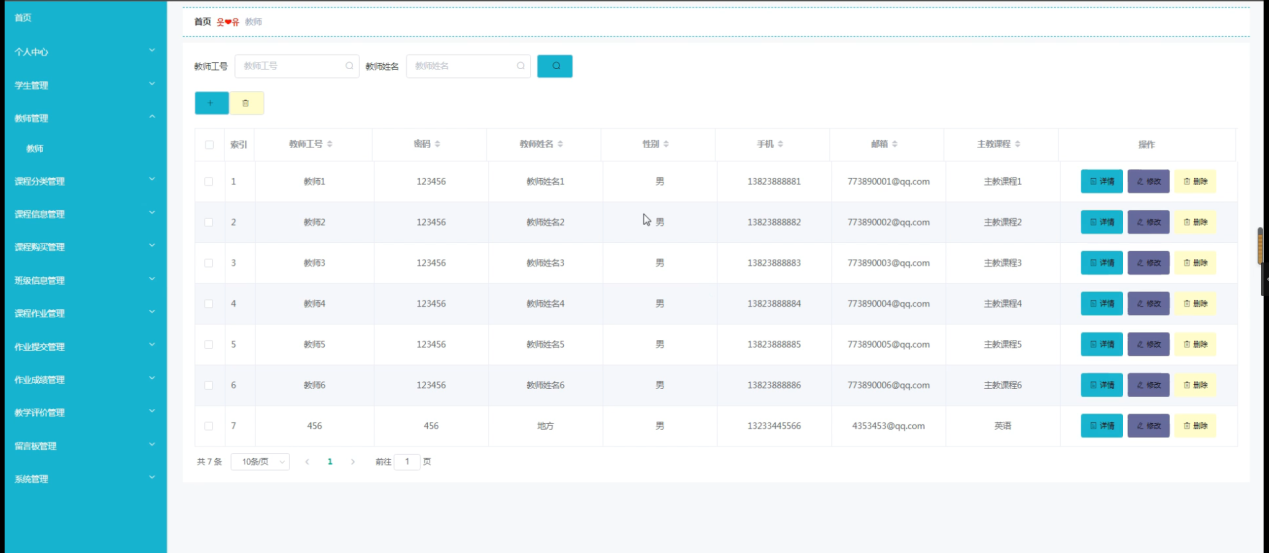Focus the 教师姓名 search input
The width and height of the screenshot is (1269, 553).
pyautogui.click(x=468, y=66)
